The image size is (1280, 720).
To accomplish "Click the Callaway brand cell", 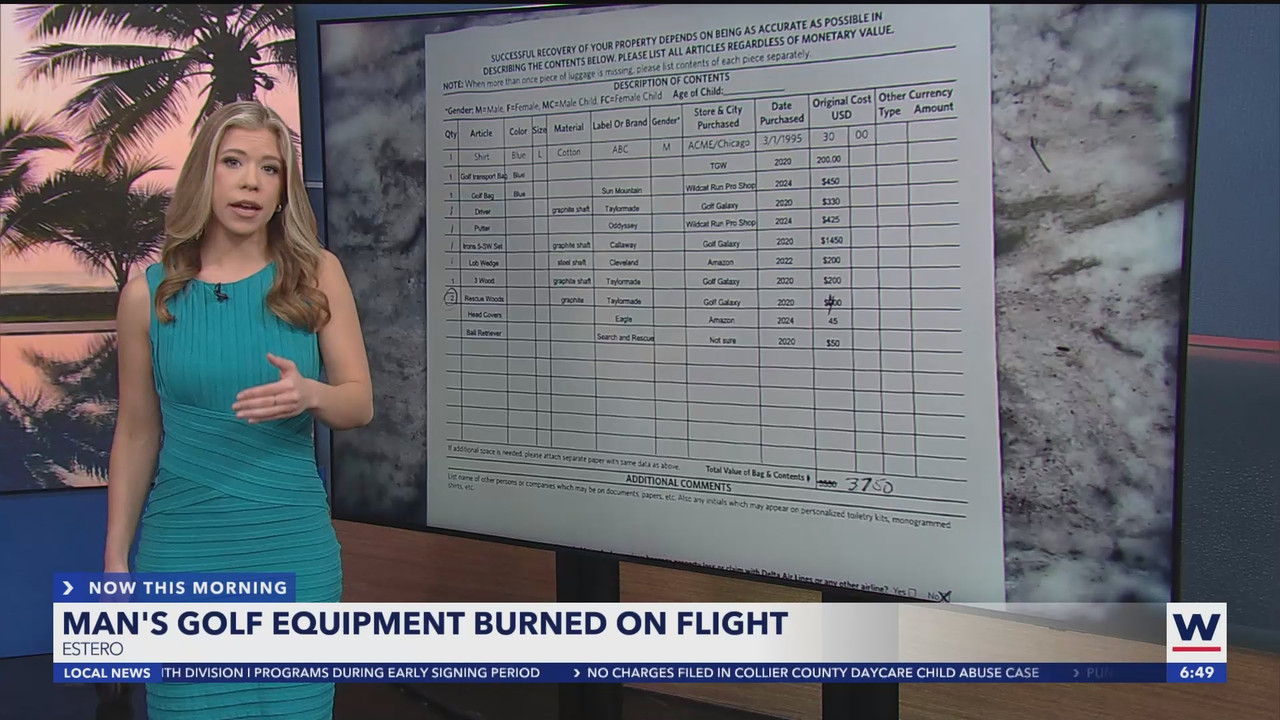I will (623, 244).
